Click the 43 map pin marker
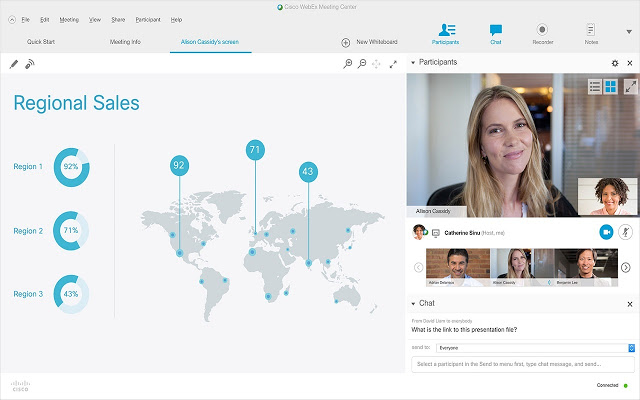 click(308, 172)
